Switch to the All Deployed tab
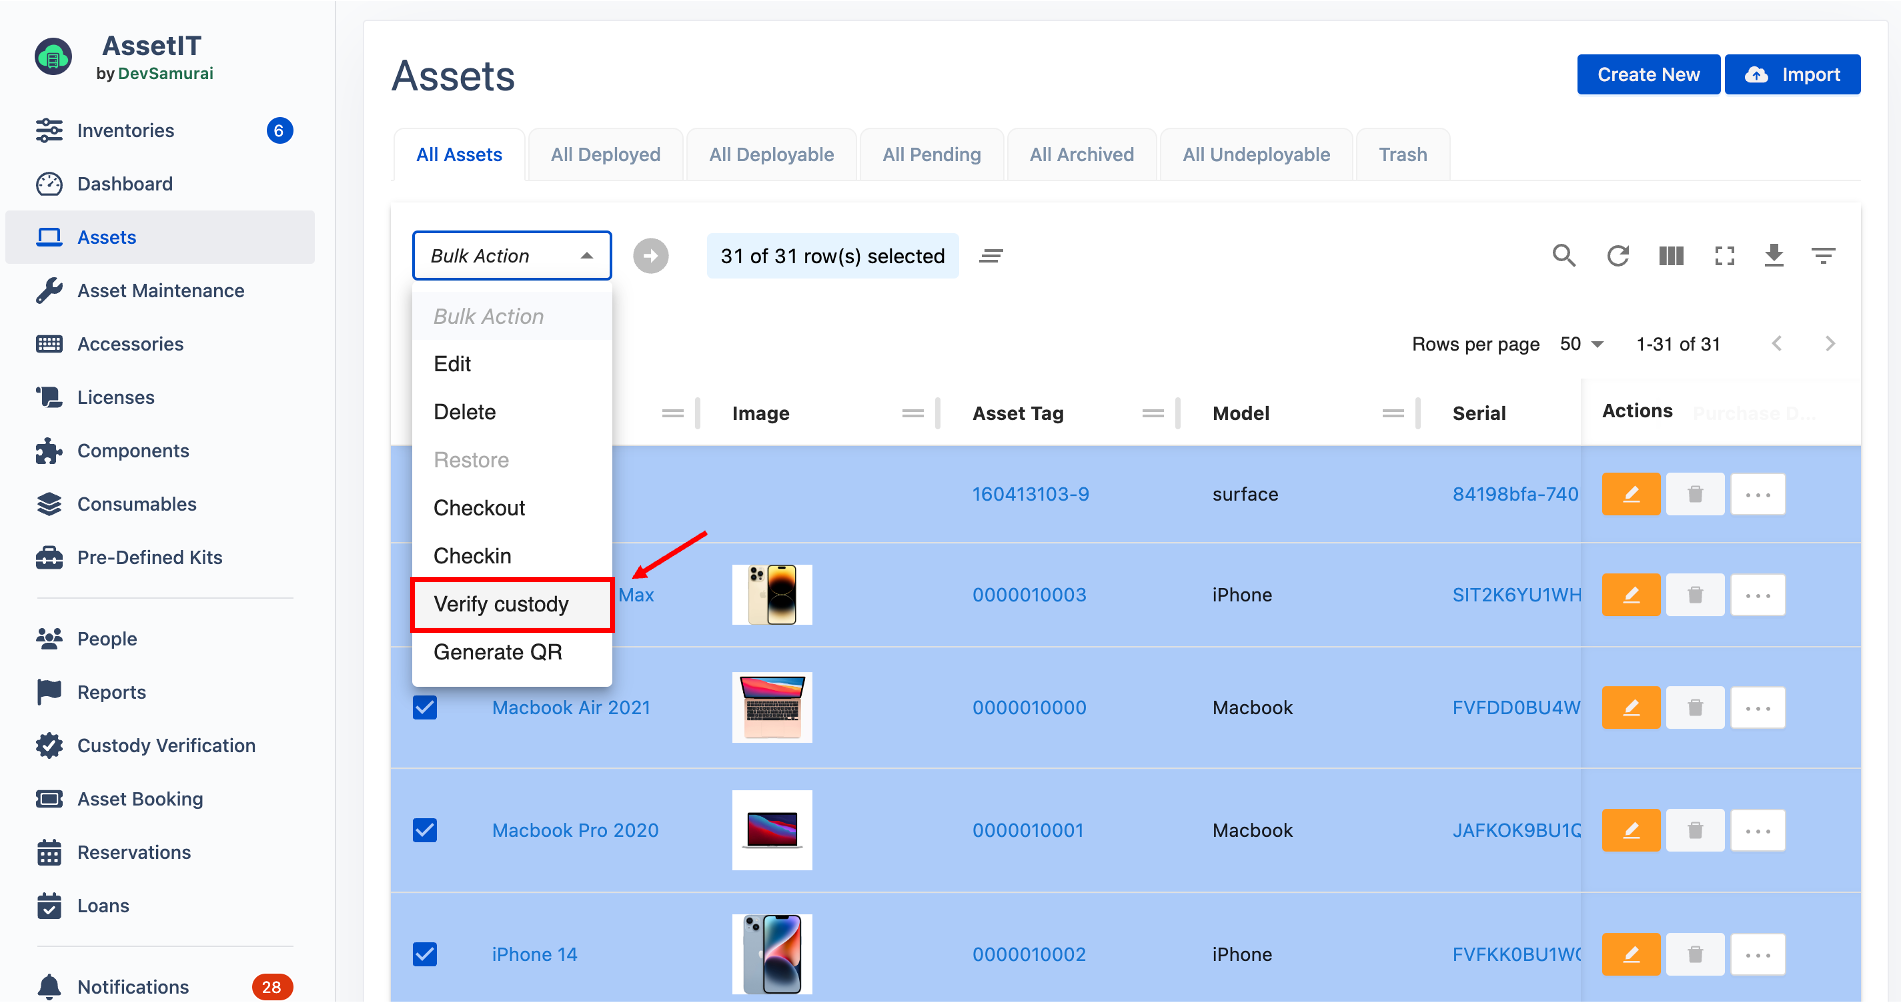Image resolution: width=1902 pixels, height=1004 pixels. tap(605, 155)
